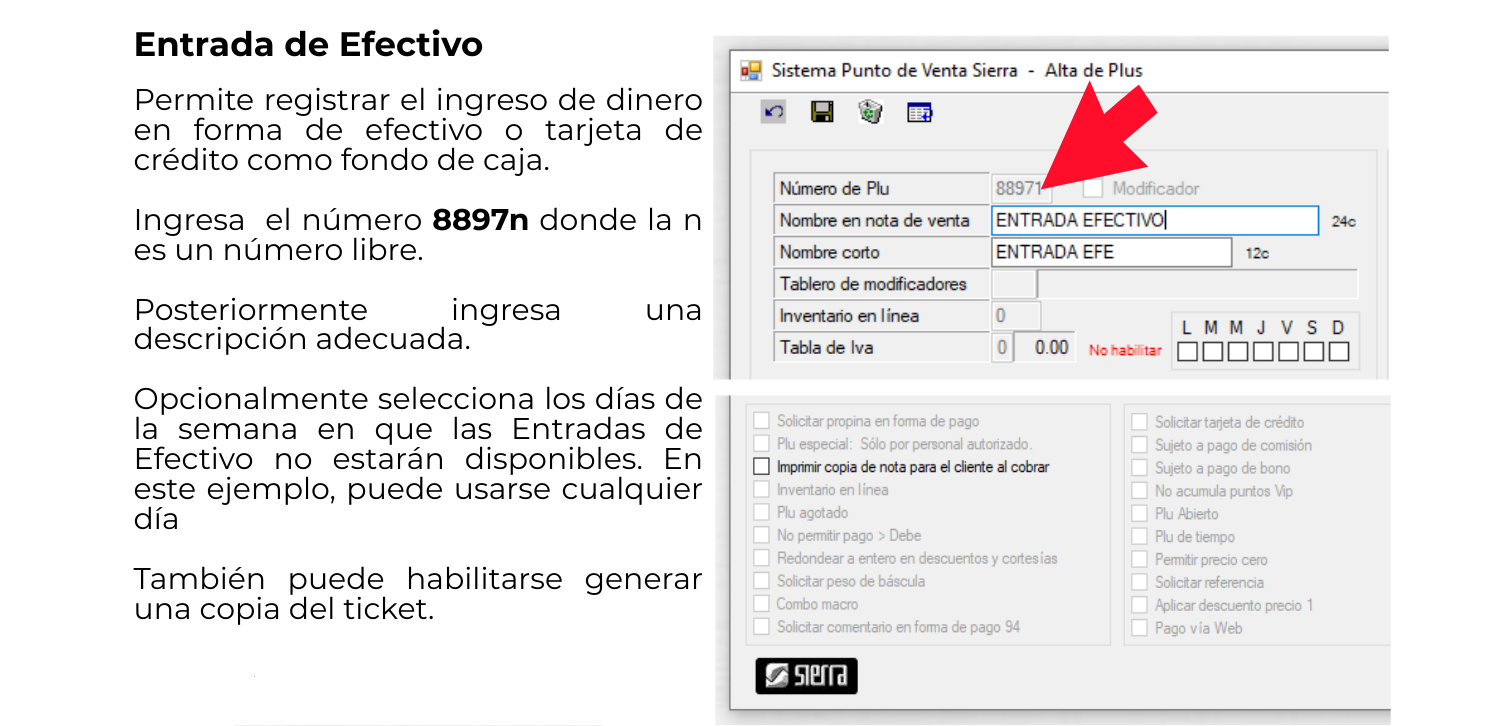Screen dimensions: 1506x726
Task: Click the 'Número de Plu' field
Action: tap(1018, 188)
